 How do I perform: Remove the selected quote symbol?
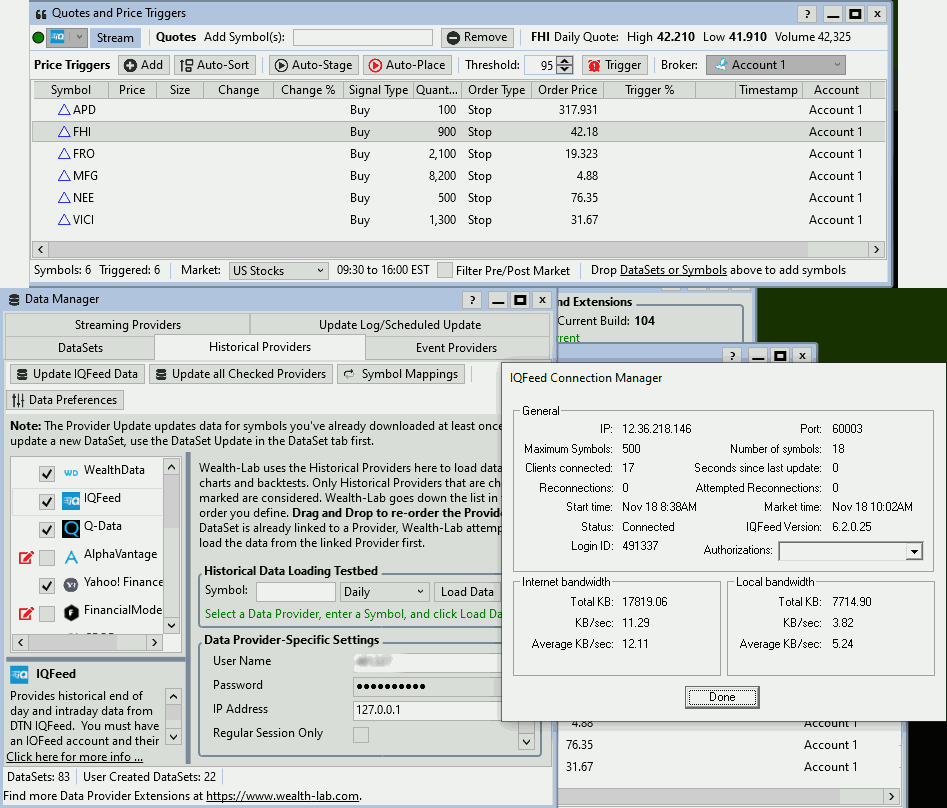476,37
